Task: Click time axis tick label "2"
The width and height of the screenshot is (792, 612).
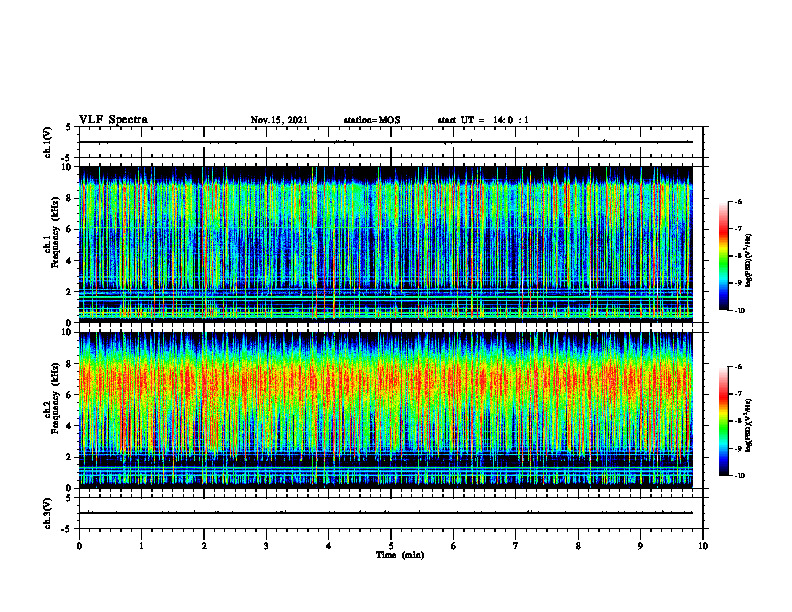Action: tap(204, 546)
